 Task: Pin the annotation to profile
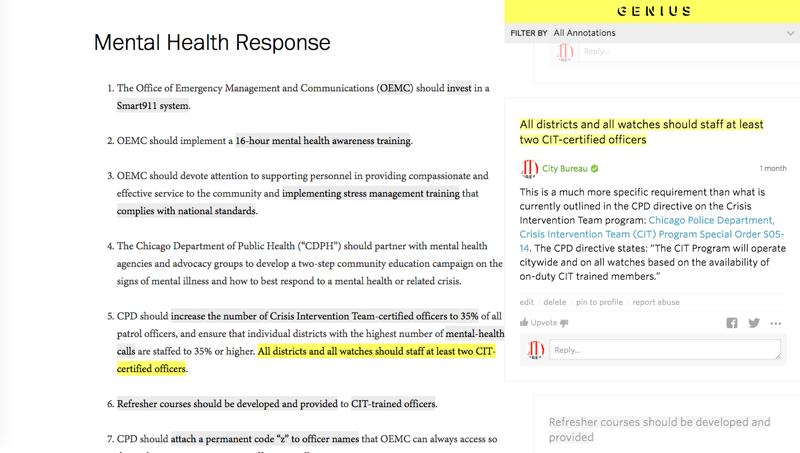click(x=599, y=302)
